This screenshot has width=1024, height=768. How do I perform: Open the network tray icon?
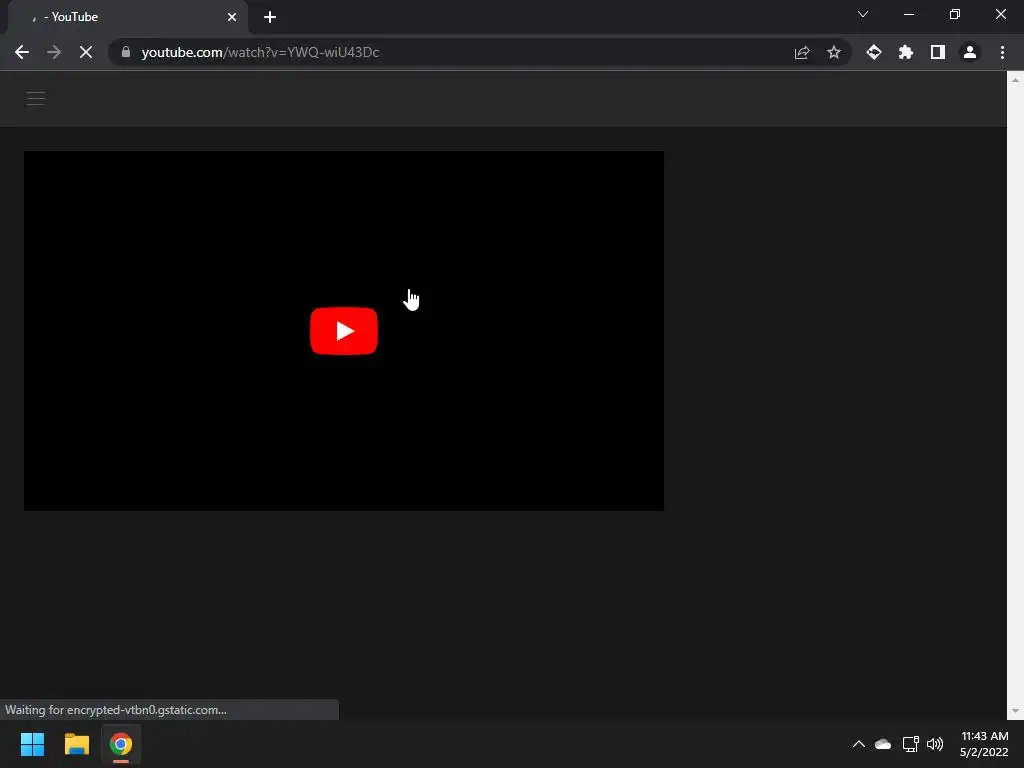coord(910,744)
